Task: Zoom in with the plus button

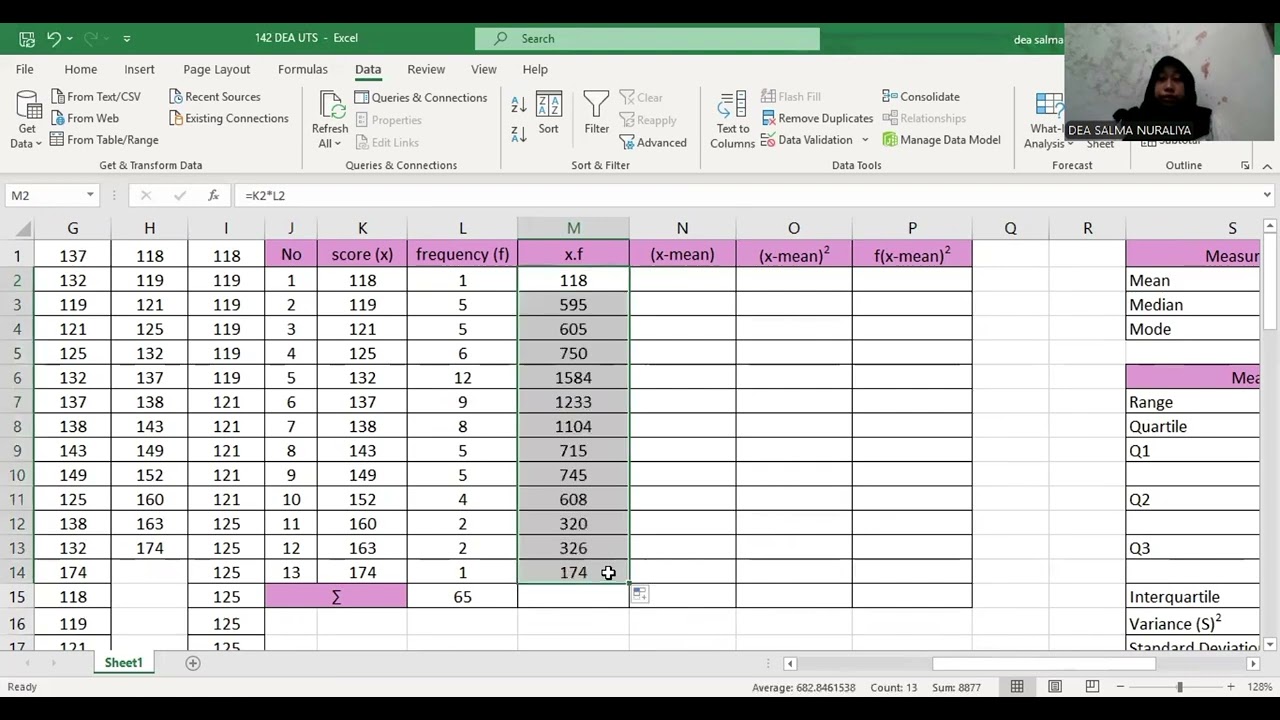Action: point(1231,687)
